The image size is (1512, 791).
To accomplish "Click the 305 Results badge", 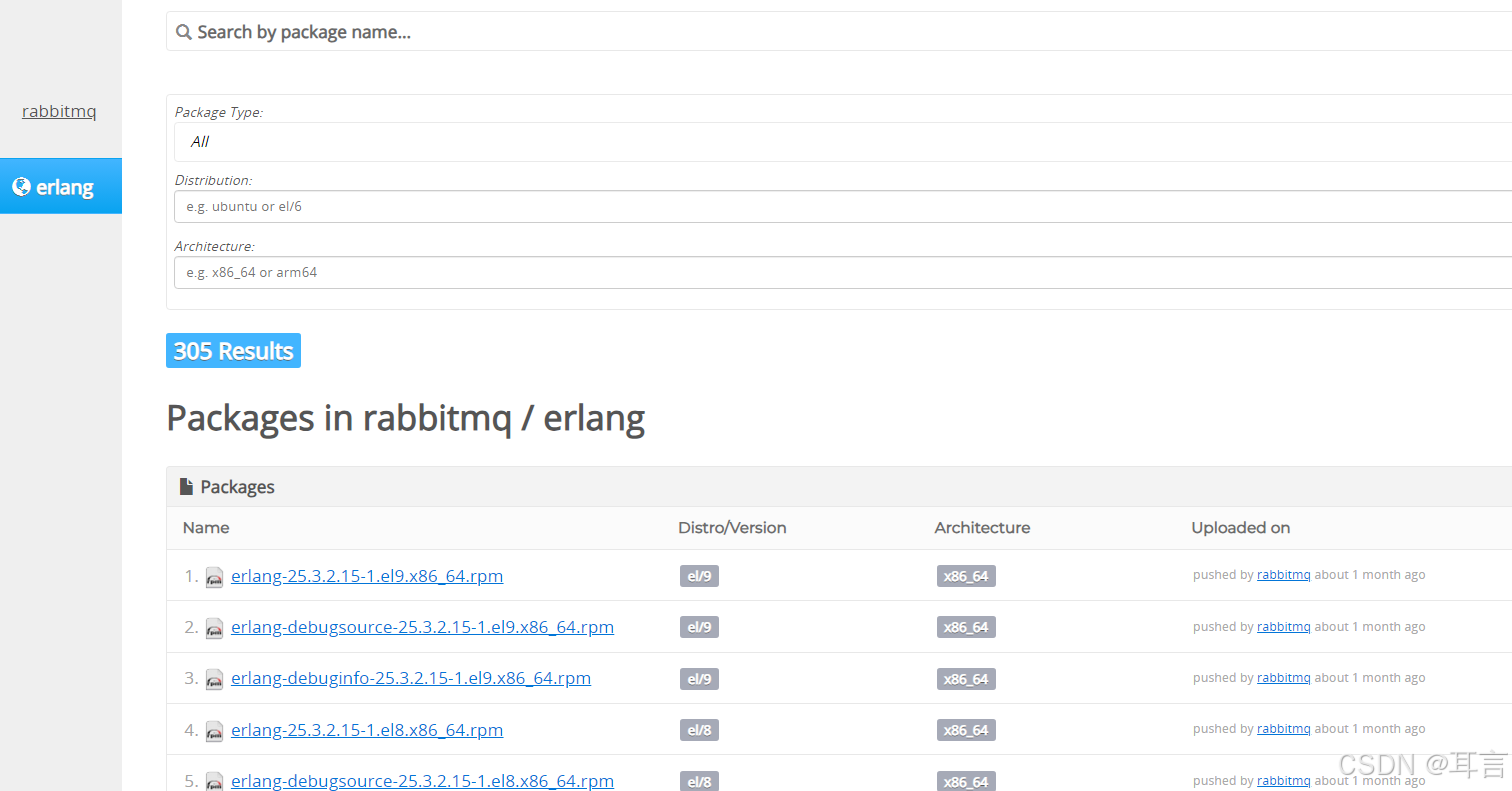I will click(x=233, y=350).
